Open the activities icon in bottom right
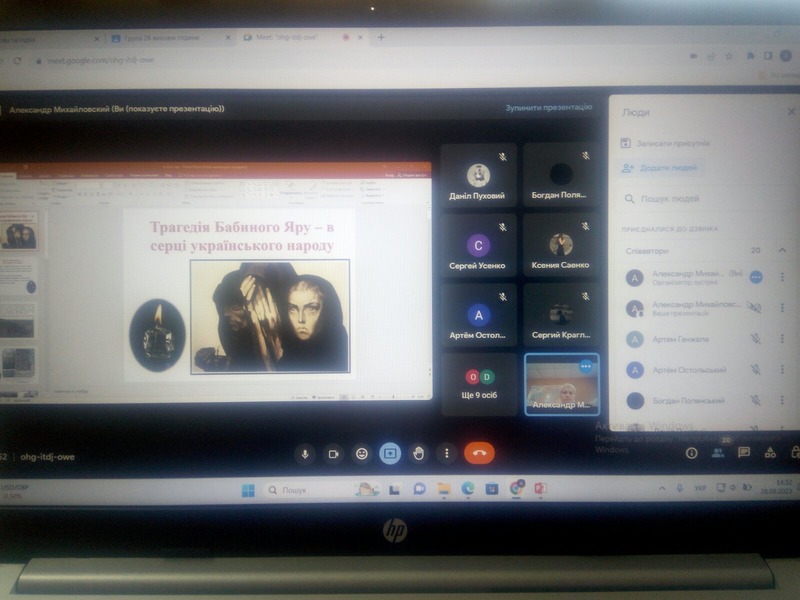 point(770,452)
